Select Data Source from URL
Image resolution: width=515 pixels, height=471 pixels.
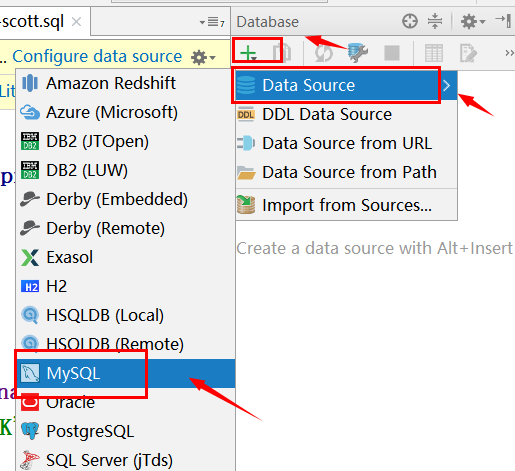[x=346, y=143]
